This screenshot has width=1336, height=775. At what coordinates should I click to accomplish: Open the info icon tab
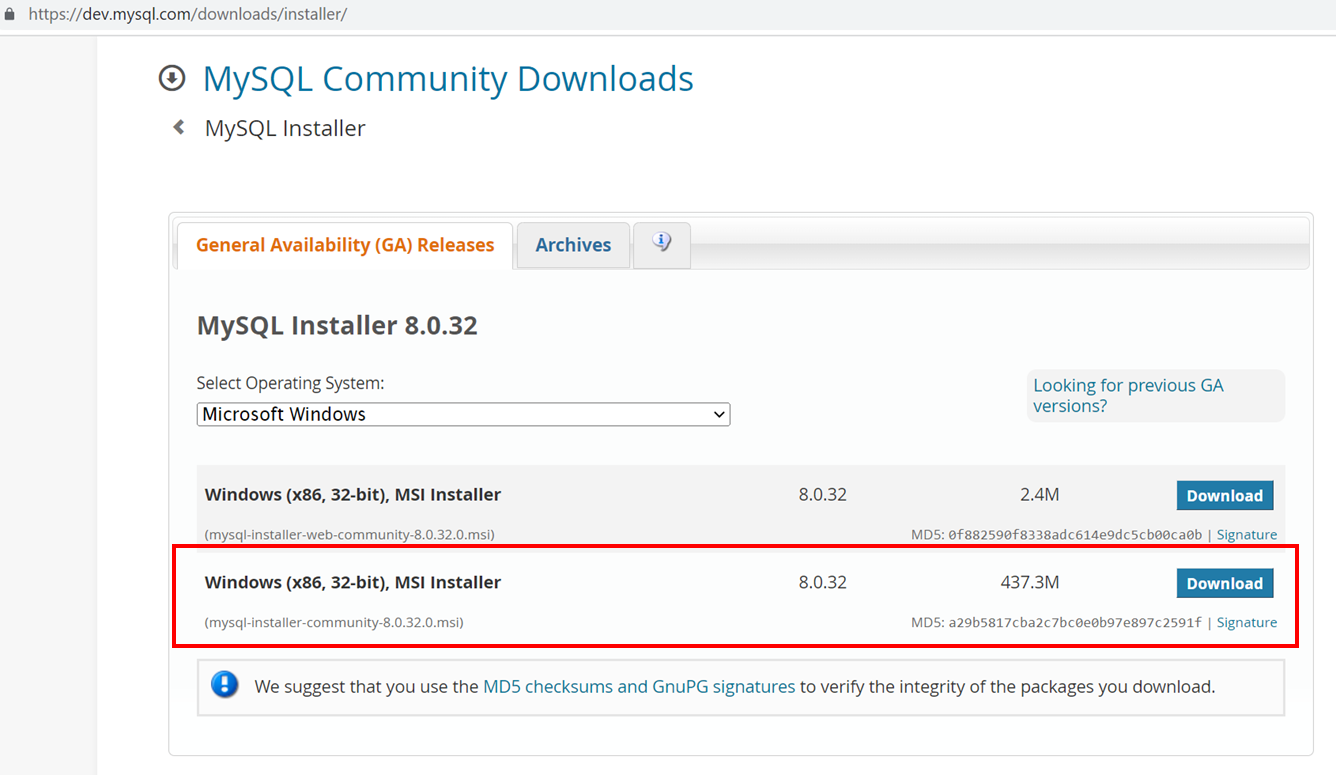pos(662,244)
